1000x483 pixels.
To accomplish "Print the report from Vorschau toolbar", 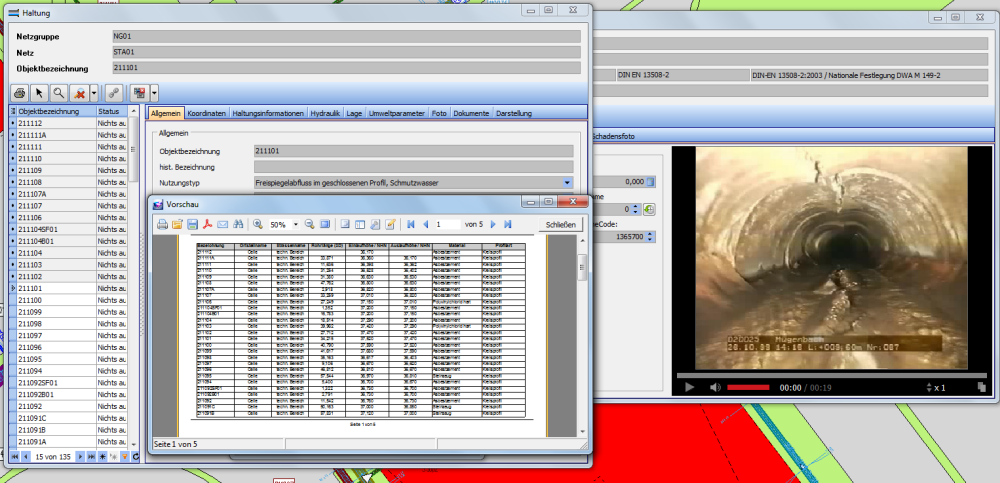I will [x=163, y=225].
